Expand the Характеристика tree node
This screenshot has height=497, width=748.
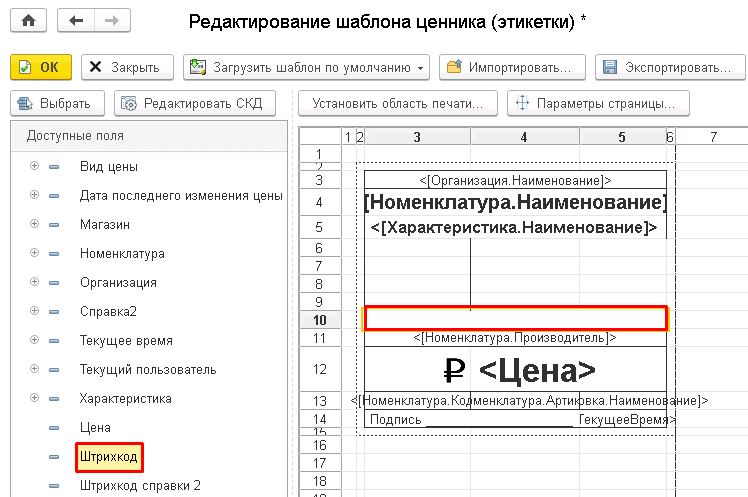[x=35, y=398]
